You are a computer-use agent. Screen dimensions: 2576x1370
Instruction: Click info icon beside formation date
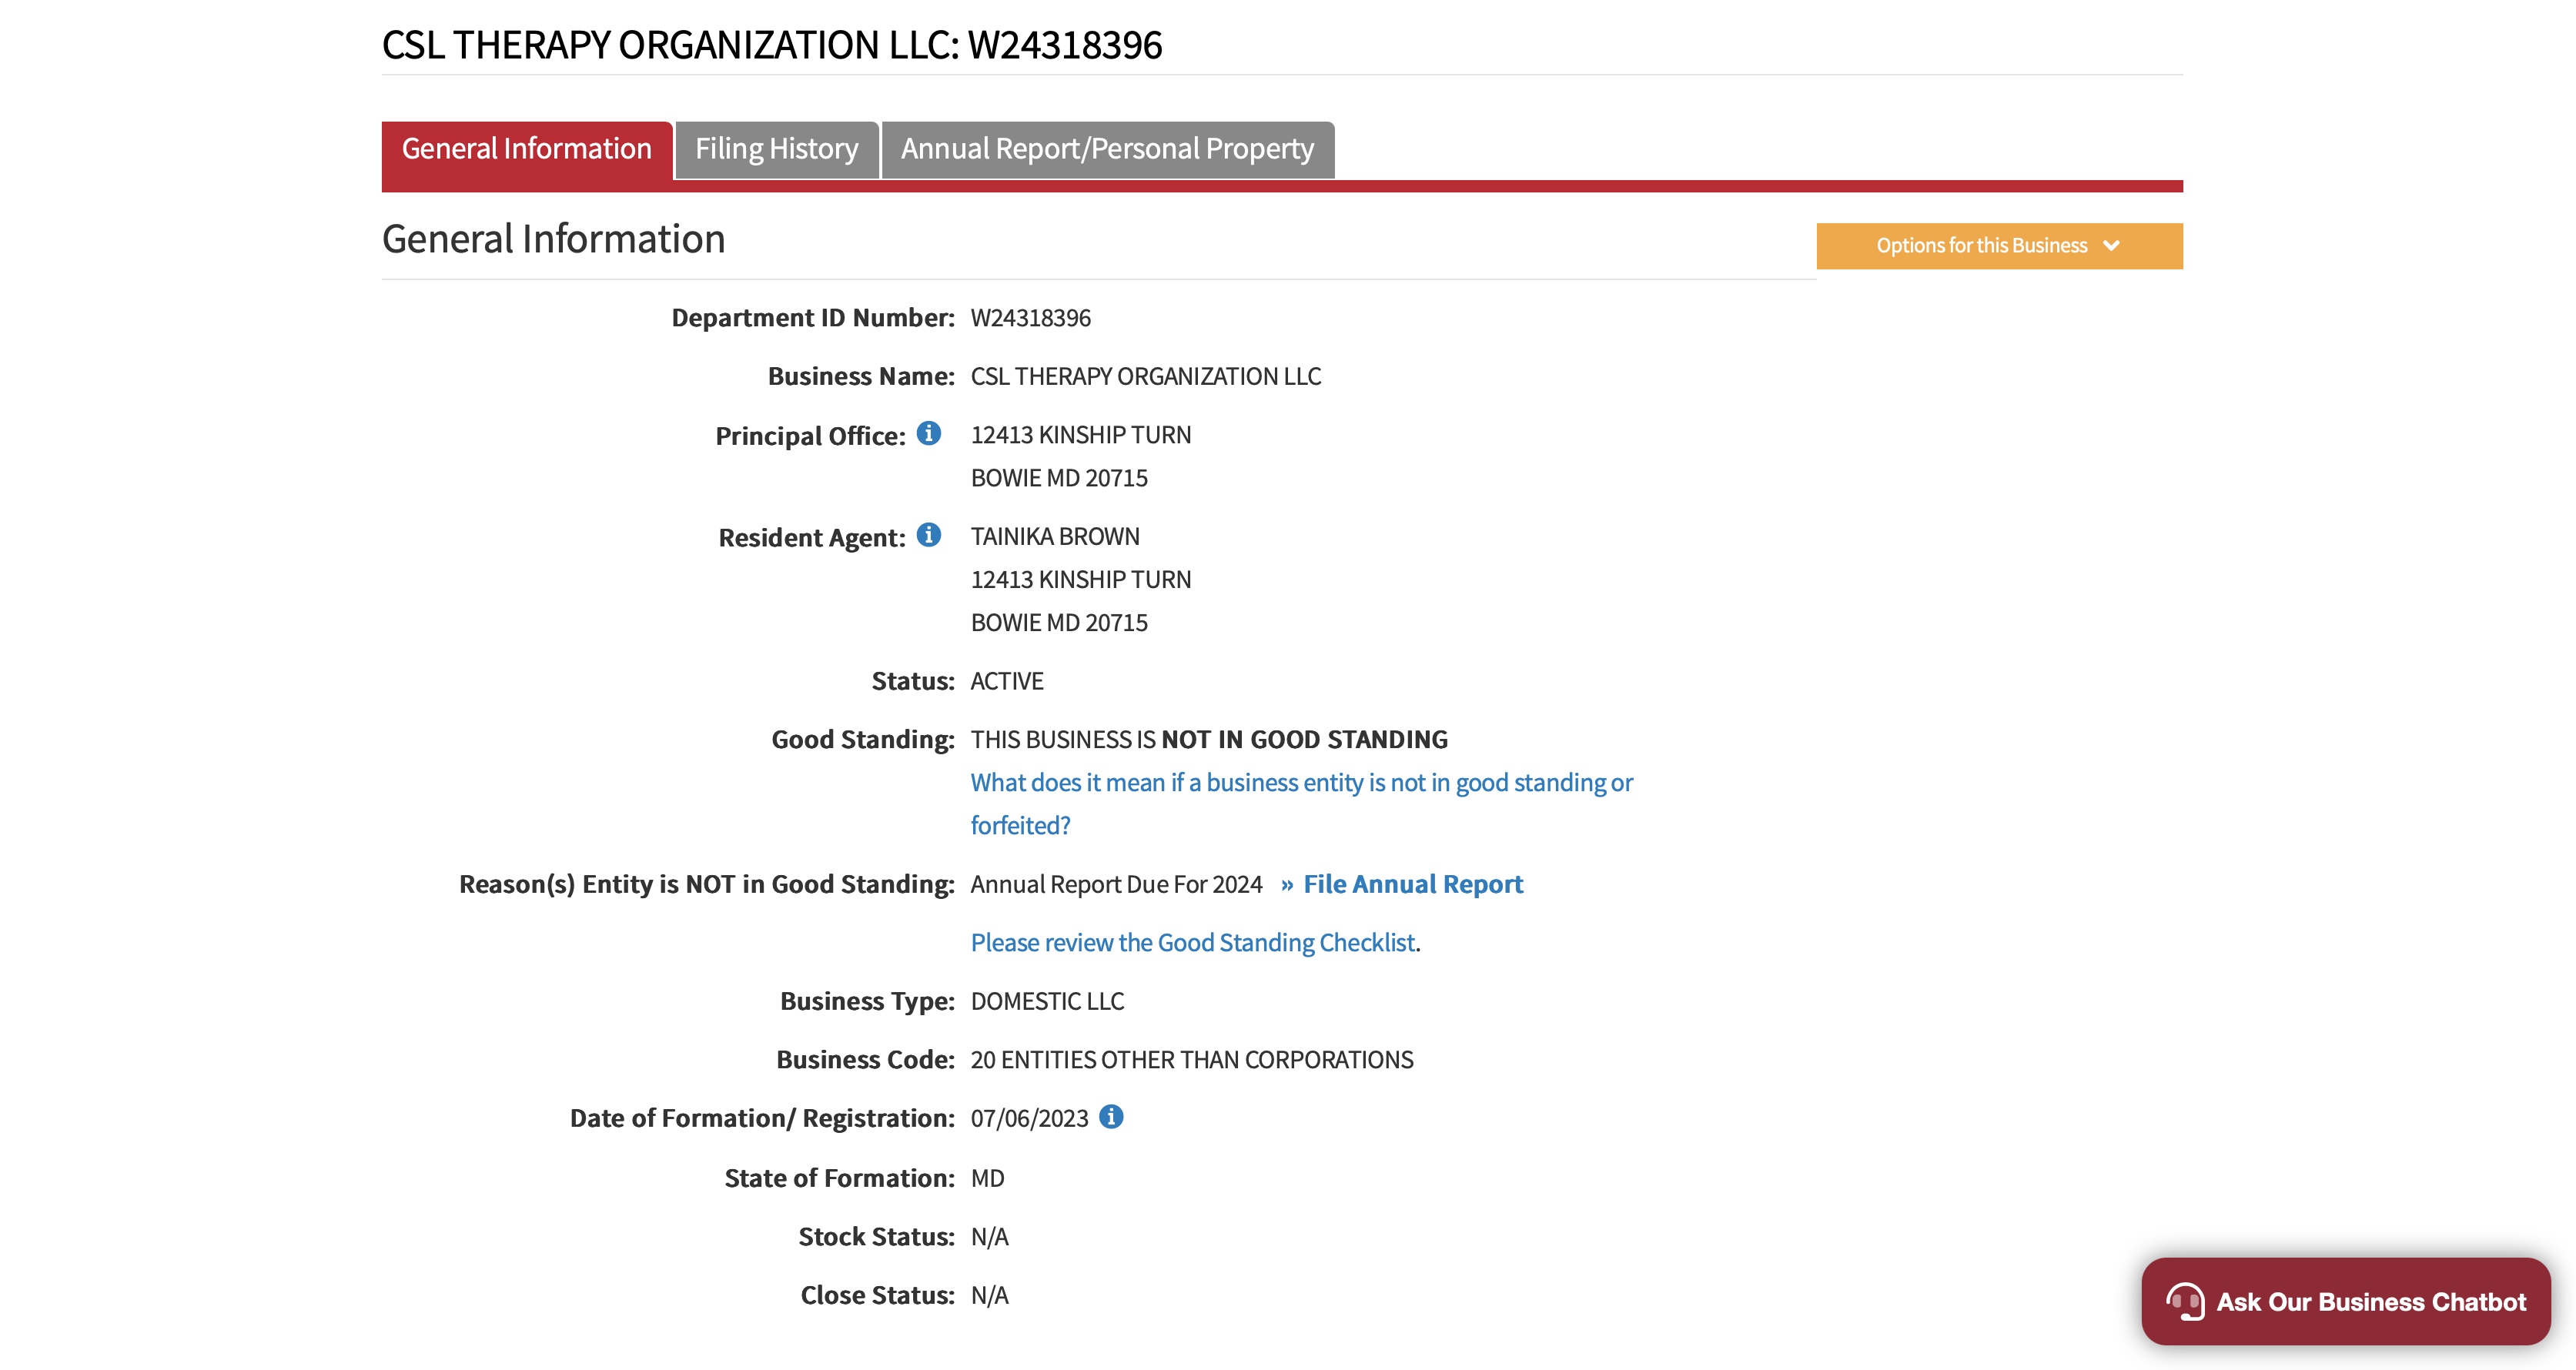tap(1111, 1117)
